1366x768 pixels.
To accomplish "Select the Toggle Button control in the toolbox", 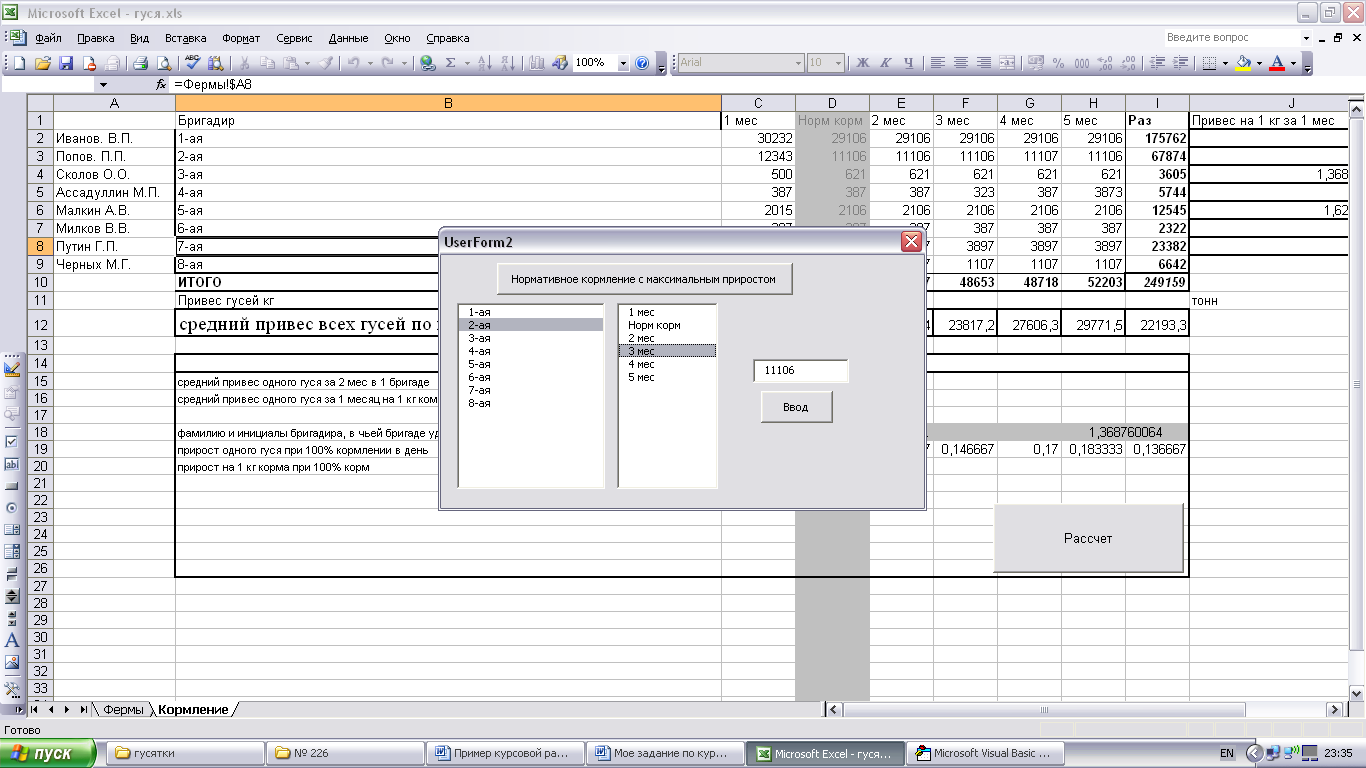I will coord(12,574).
